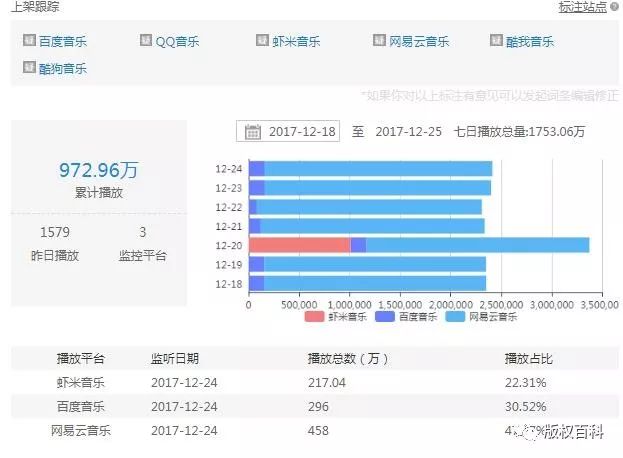Click the 播放平台 column header
Viewport: 623px width, 458px height.
tap(81, 359)
